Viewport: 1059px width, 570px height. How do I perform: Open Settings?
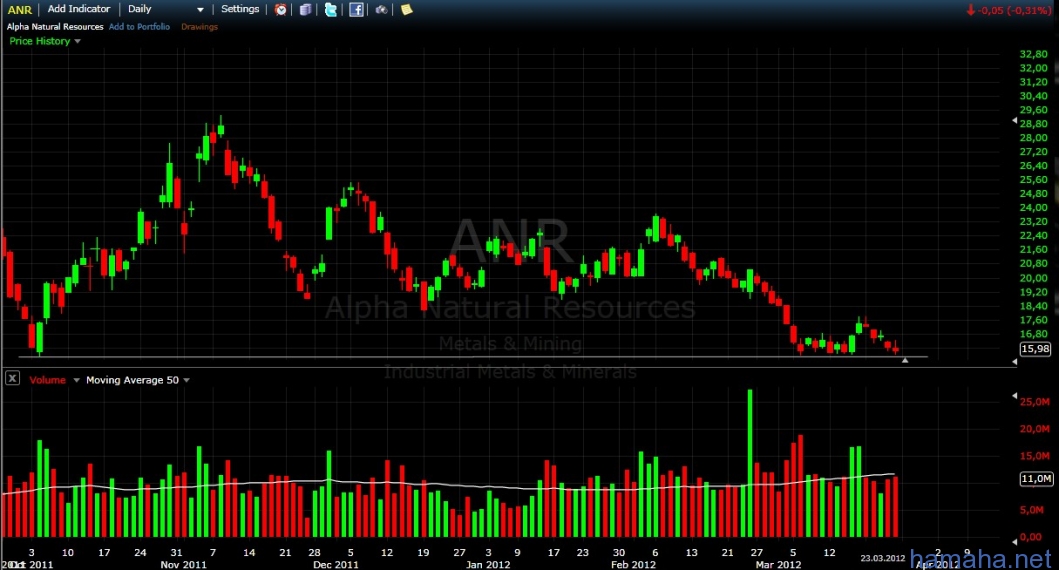(x=240, y=9)
